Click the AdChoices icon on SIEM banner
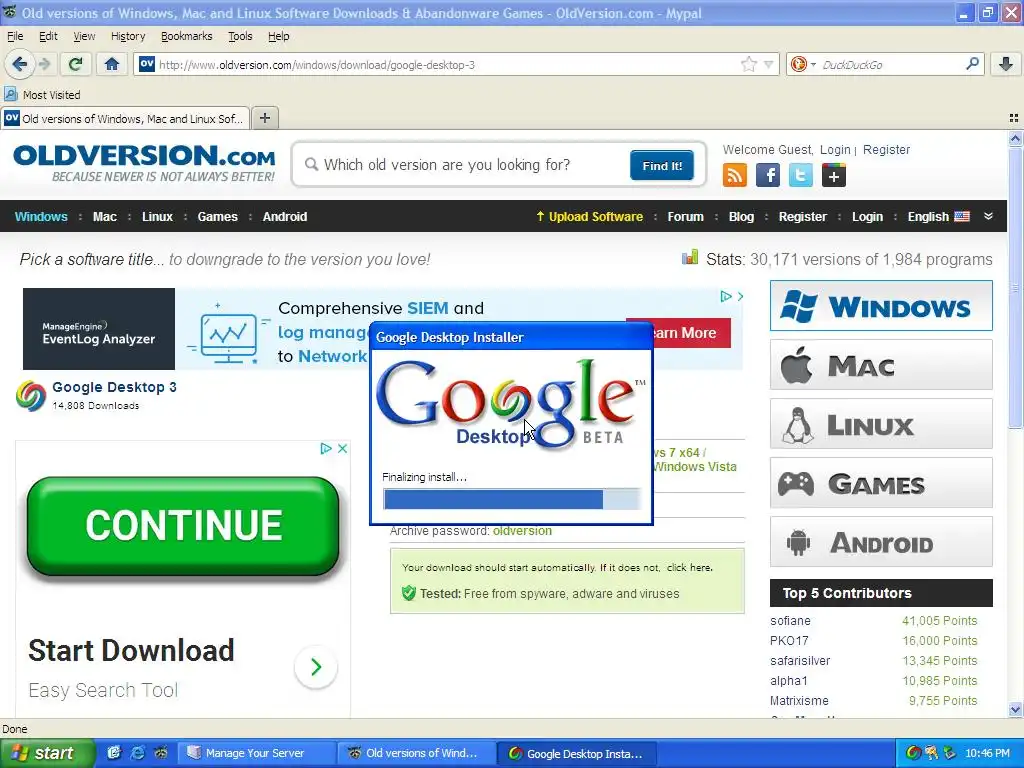 pos(726,296)
